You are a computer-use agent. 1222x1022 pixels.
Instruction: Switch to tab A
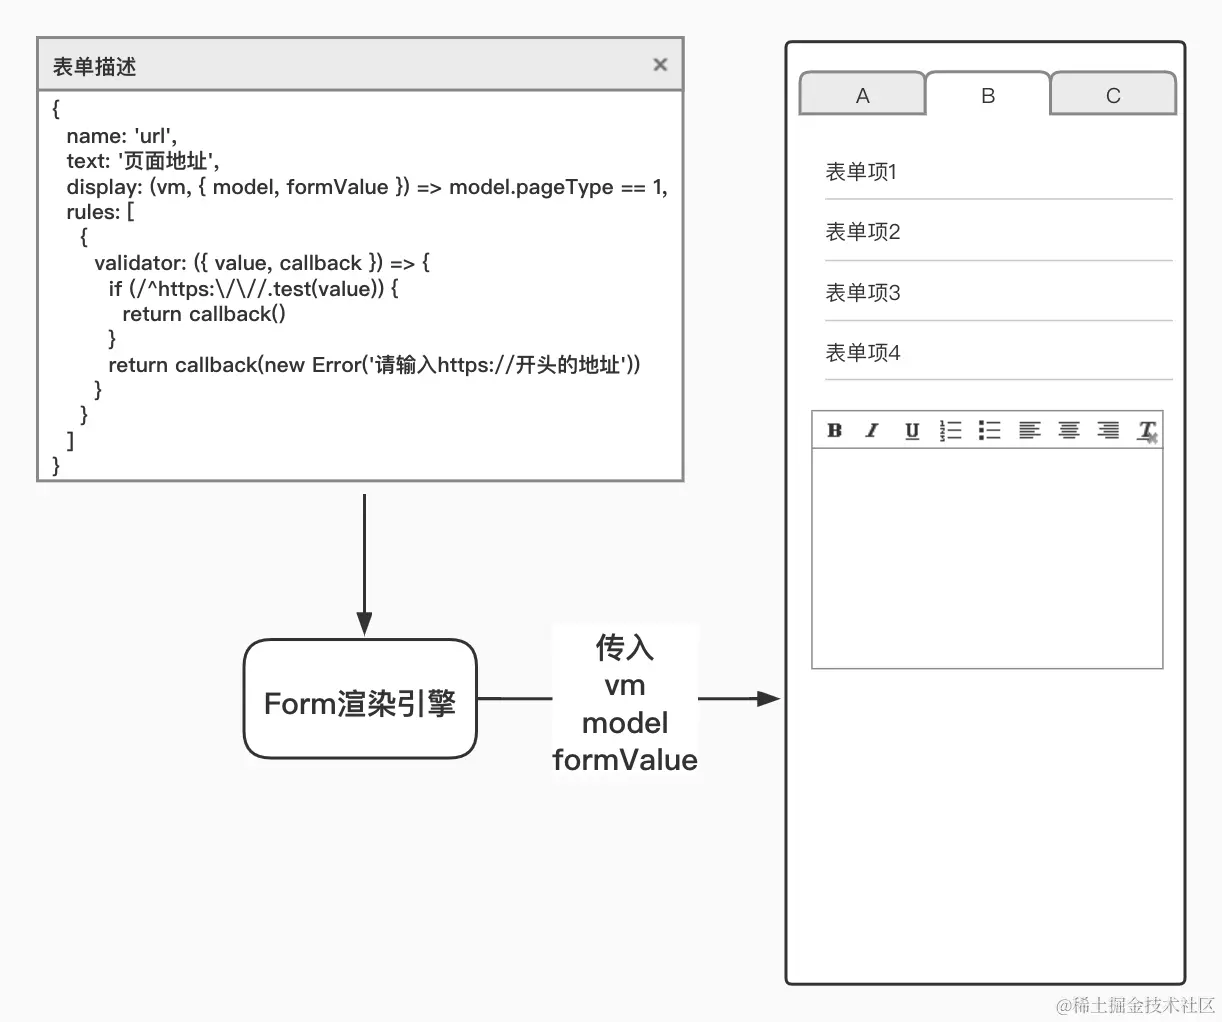pos(861,94)
